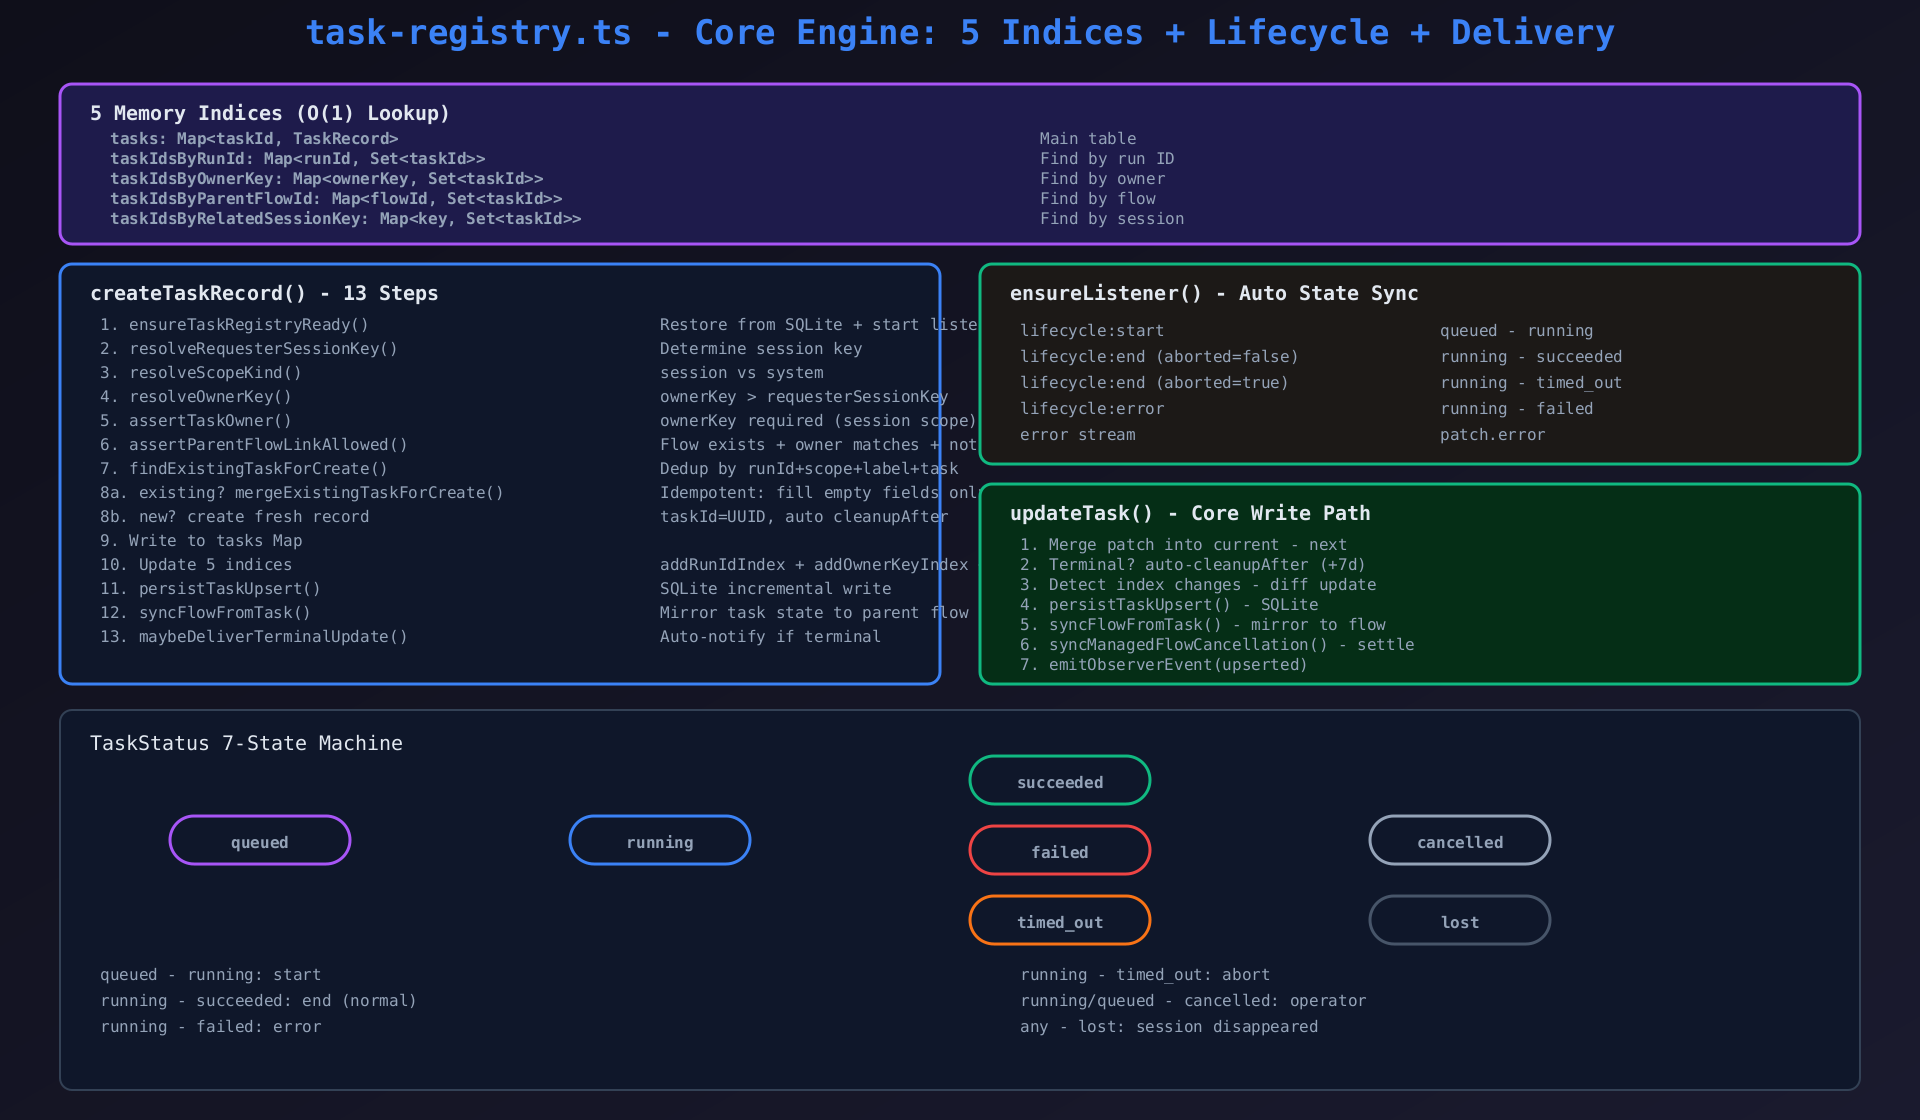Select the green succeeded state node
The image size is (1920, 1120).
[x=1060, y=781]
